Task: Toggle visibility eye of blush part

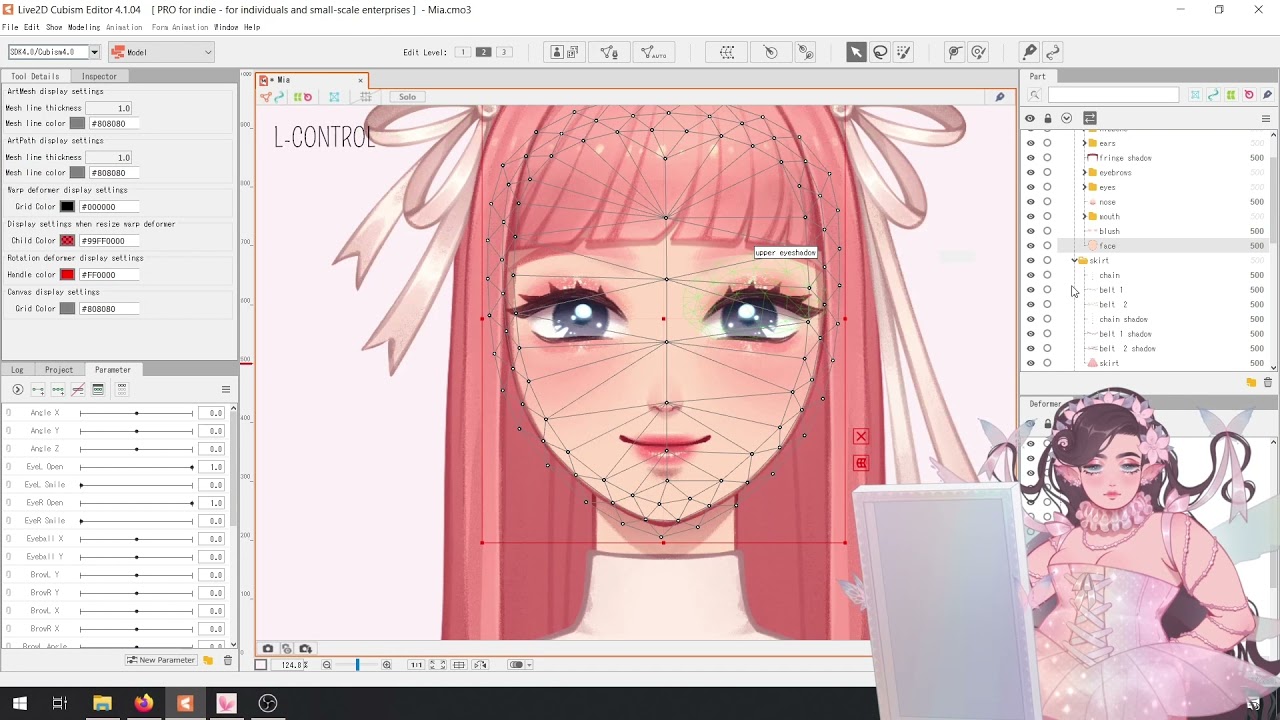Action: (1031, 231)
